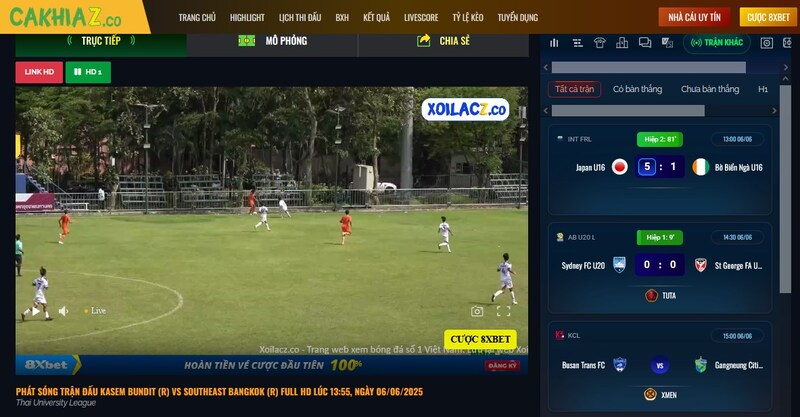Filter matches by H1
The image size is (800, 417).
[x=763, y=89]
